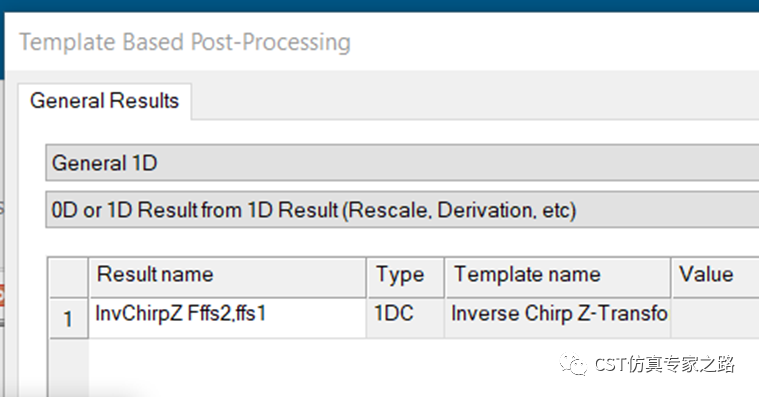The height and width of the screenshot is (397, 759).
Task: Select row 1 via its row number
Action: (x=69, y=319)
